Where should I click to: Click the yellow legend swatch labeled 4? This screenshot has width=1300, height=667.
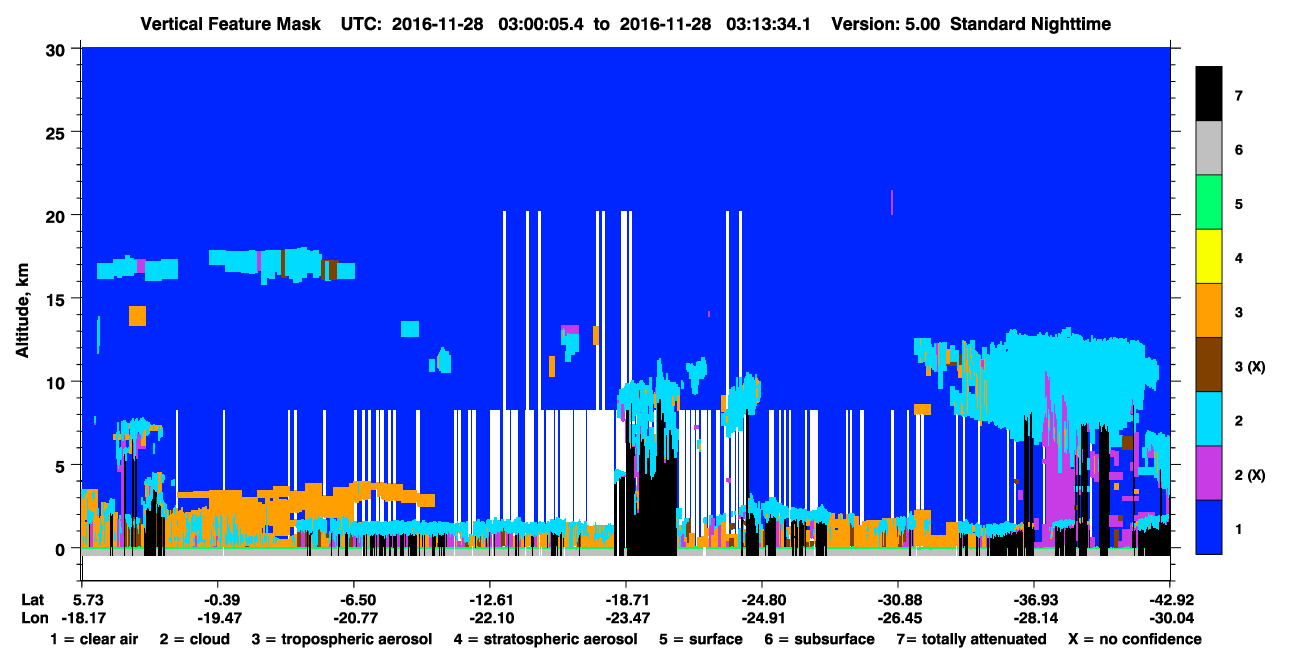pos(1209,257)
